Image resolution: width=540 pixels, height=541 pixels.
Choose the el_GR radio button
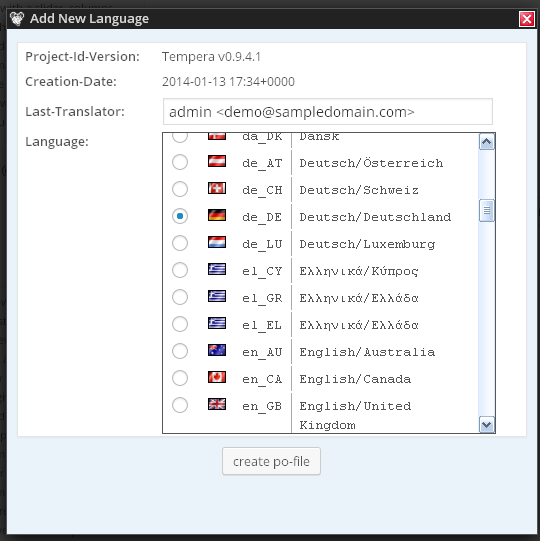pos(180,297)
